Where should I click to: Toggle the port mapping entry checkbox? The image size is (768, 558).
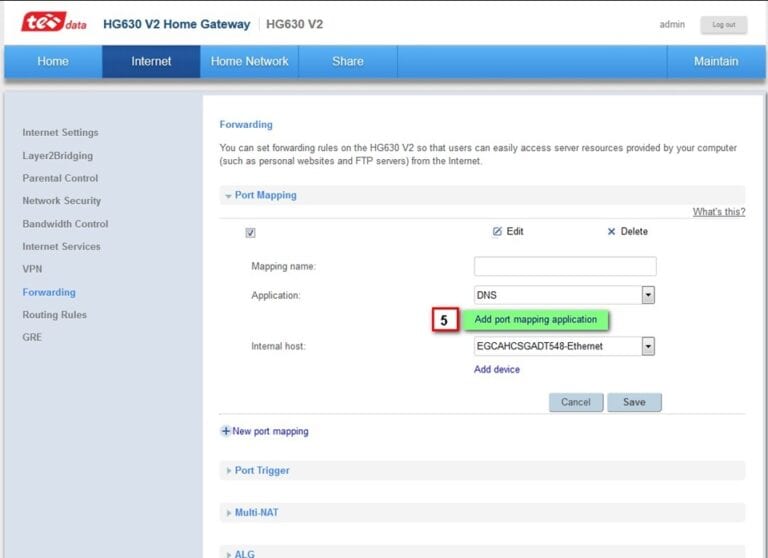point(250,232)
